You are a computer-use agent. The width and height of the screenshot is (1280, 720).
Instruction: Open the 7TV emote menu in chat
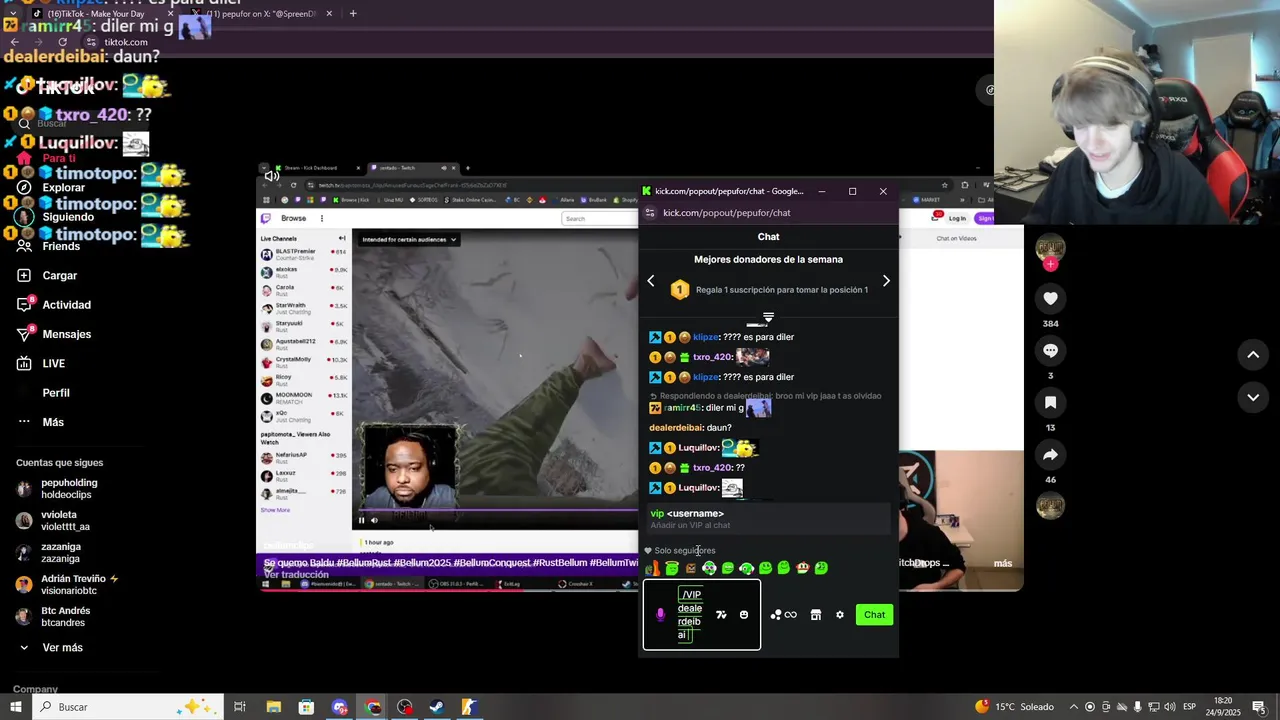pos(721,615)
